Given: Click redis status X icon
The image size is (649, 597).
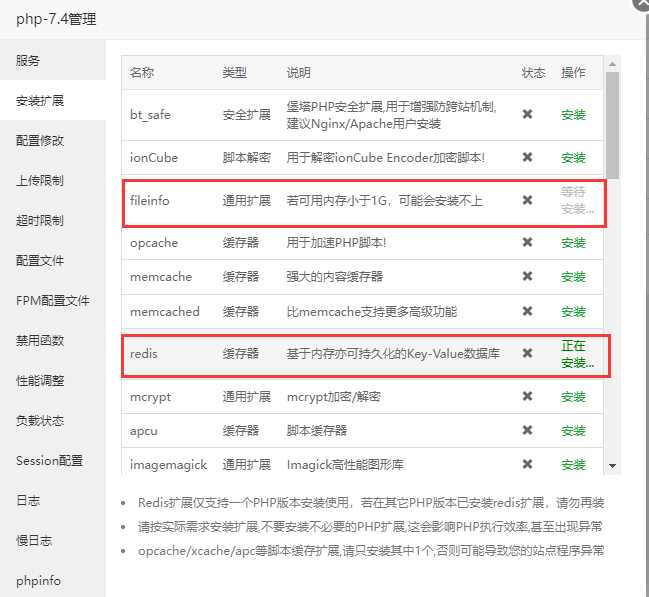Looking at the screenshot, I should tap(527, 353).
